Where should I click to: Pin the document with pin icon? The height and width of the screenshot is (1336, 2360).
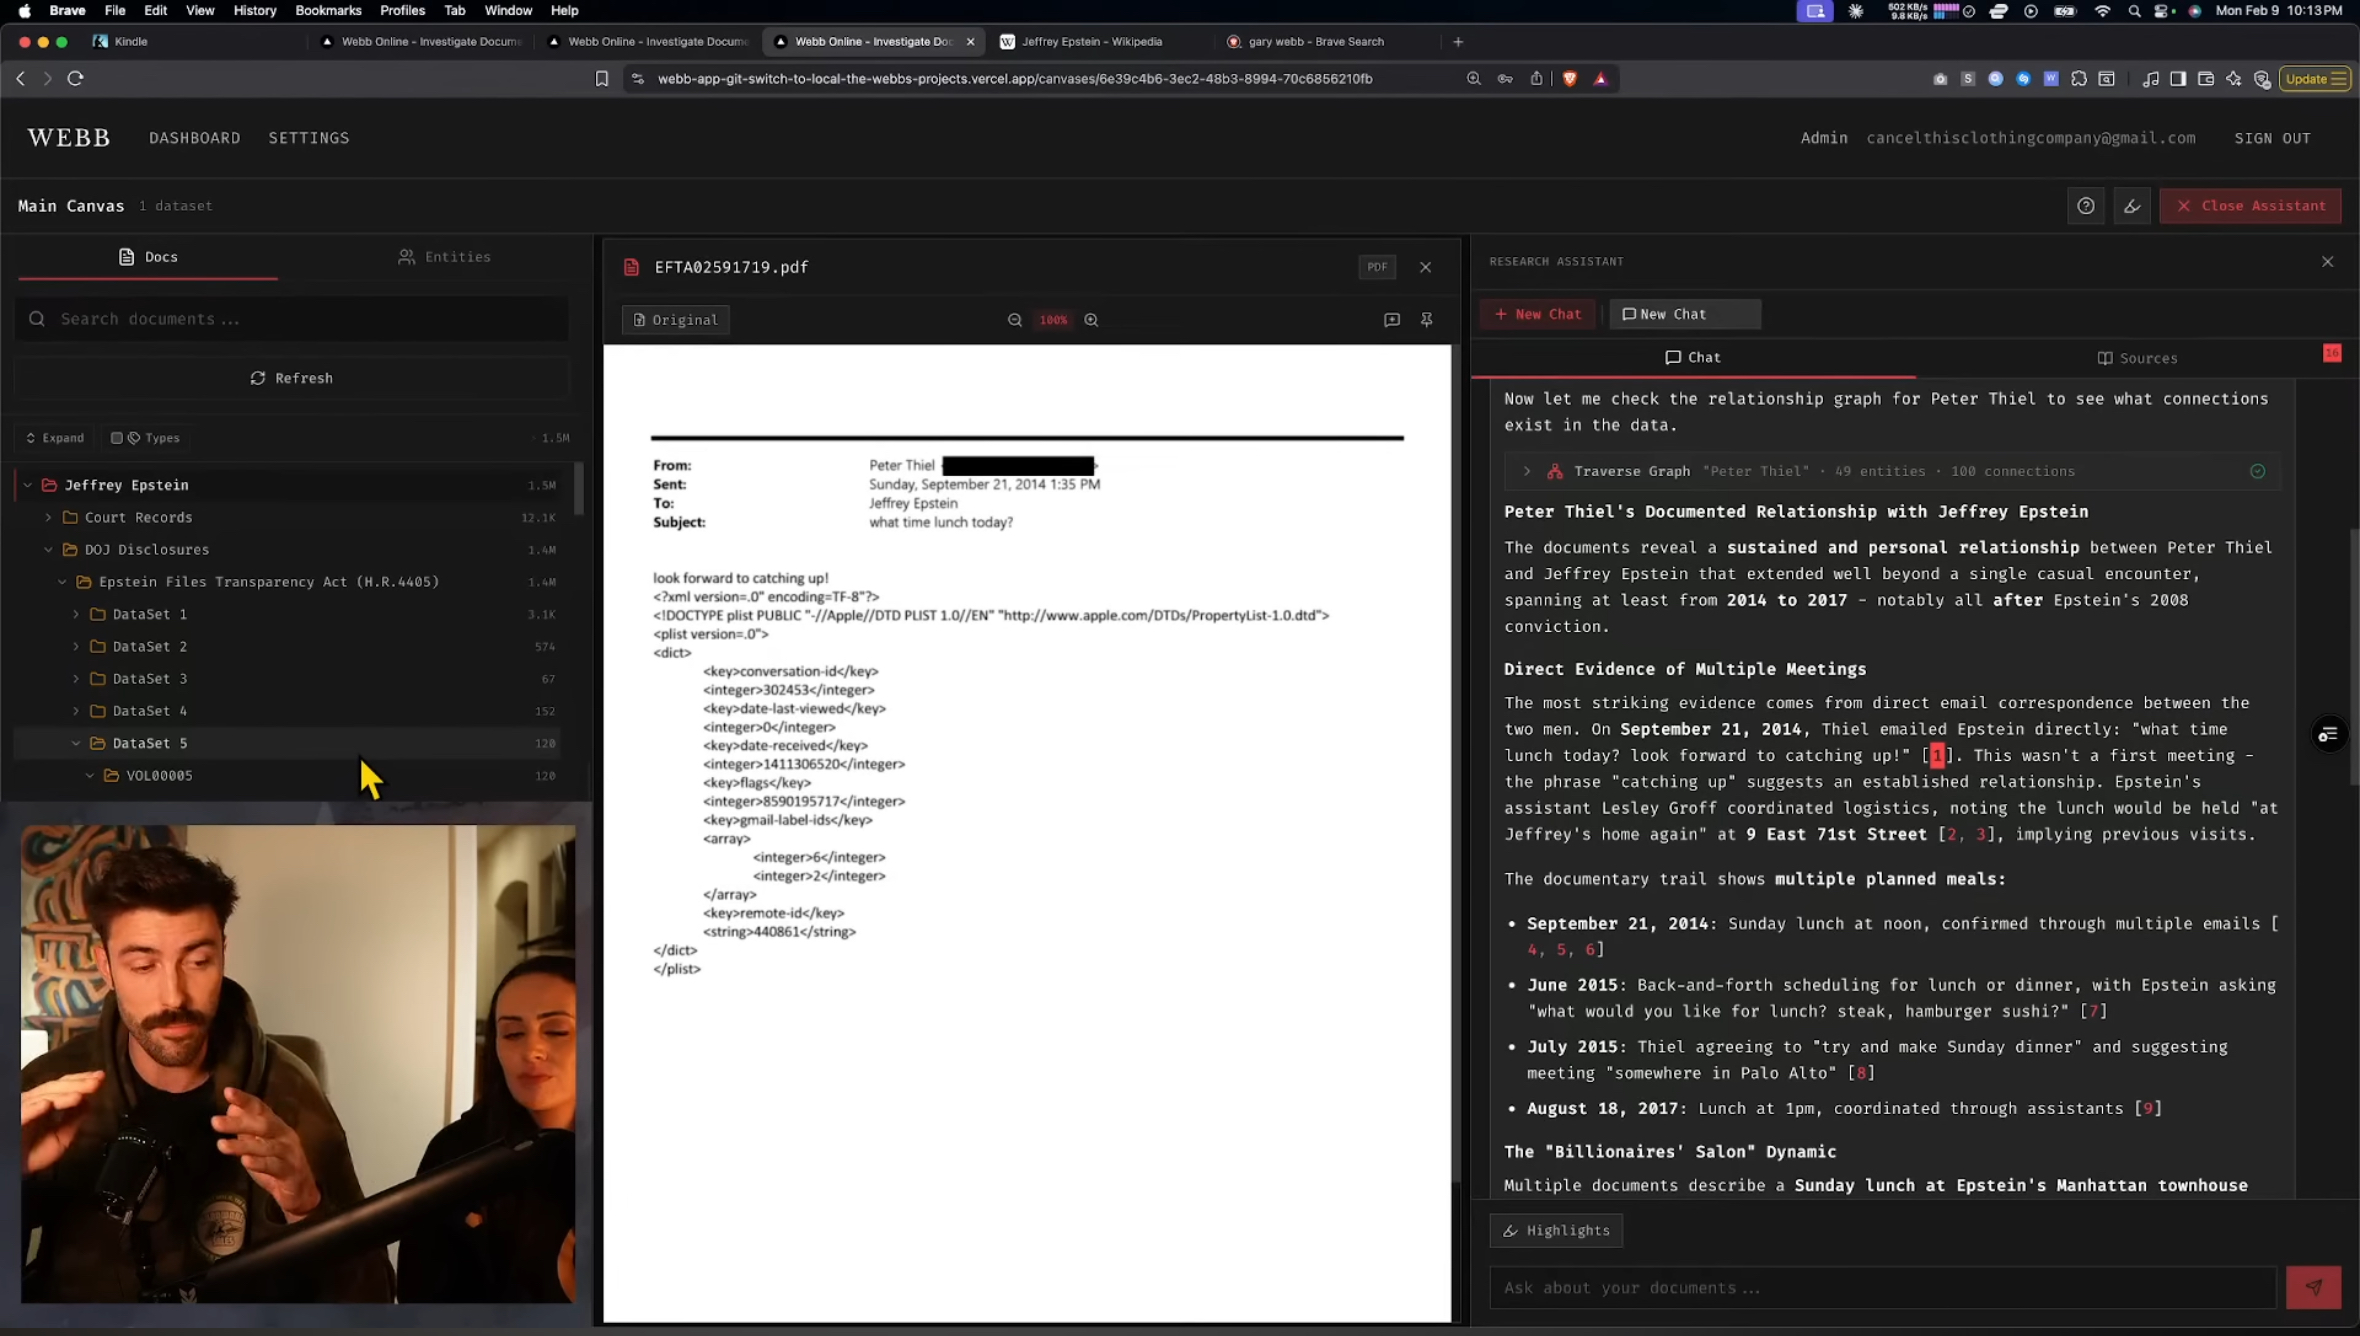(1427, 320)
